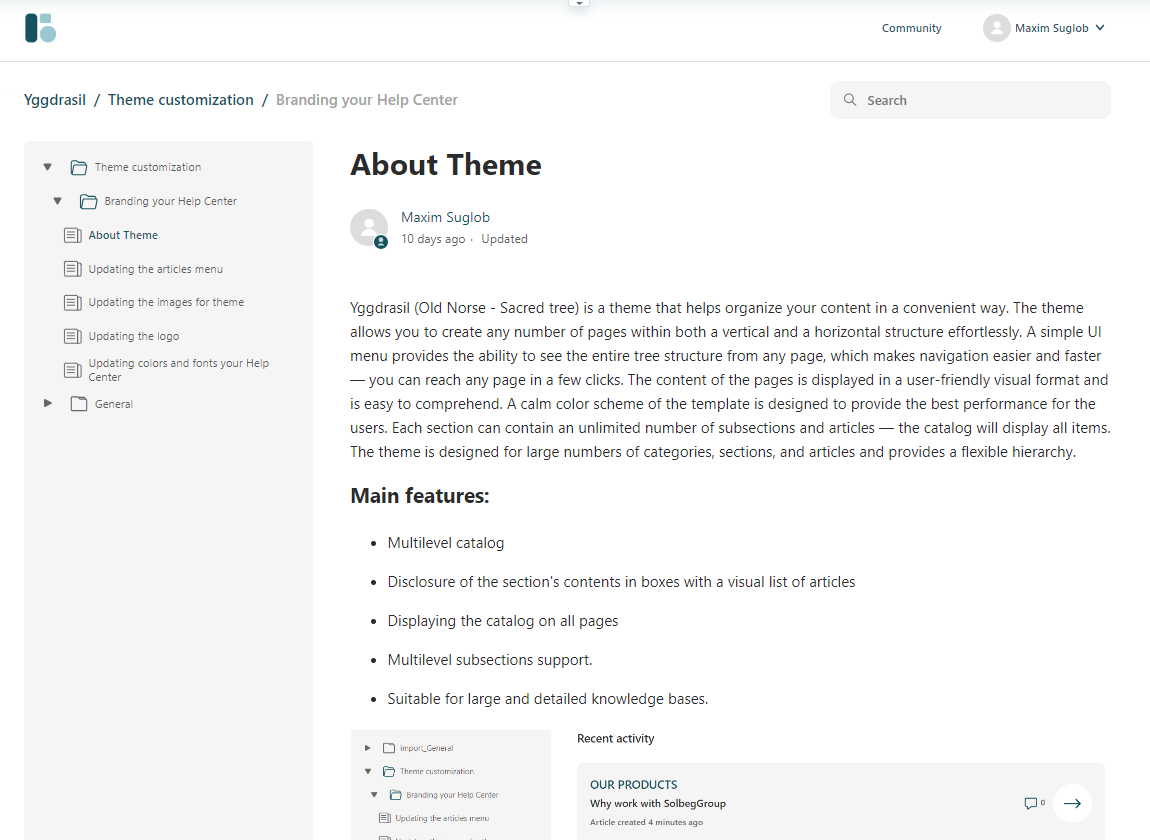Click the author avatar beside Maxim Suglob
Image resolution: width=1150 pixels, height=840 pixels.
pyautogui.click(x=368, y=227)
